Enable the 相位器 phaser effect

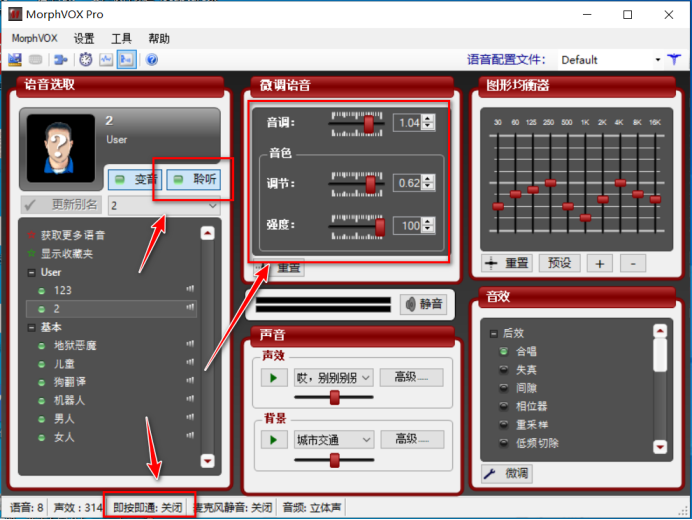504,406
